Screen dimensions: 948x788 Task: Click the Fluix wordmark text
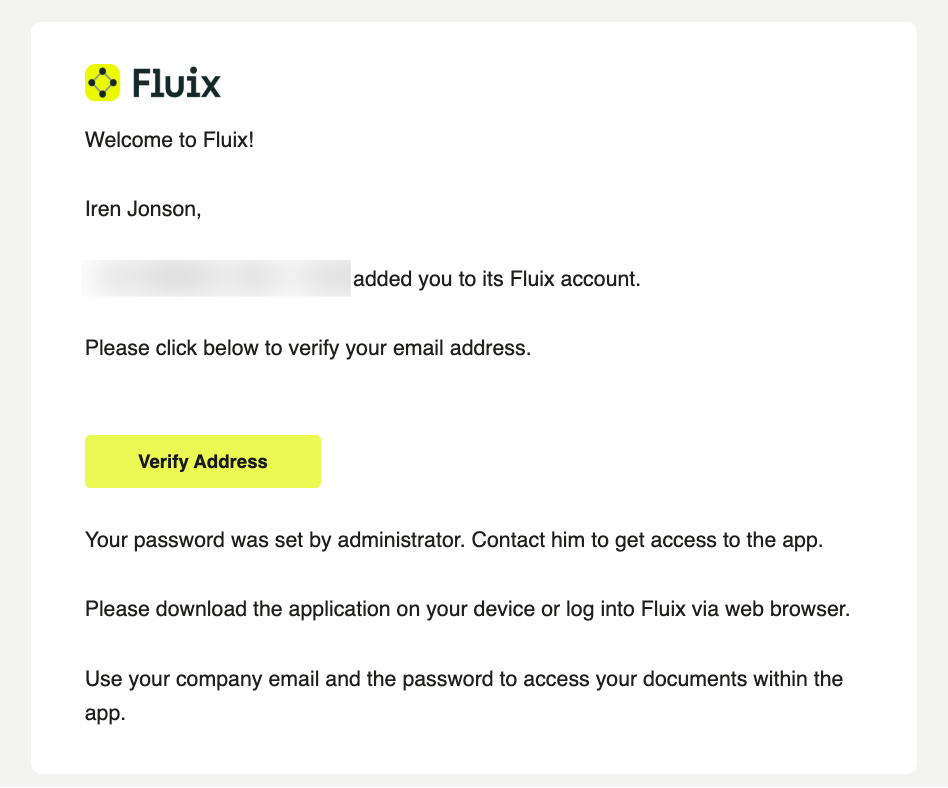(176, 82)
